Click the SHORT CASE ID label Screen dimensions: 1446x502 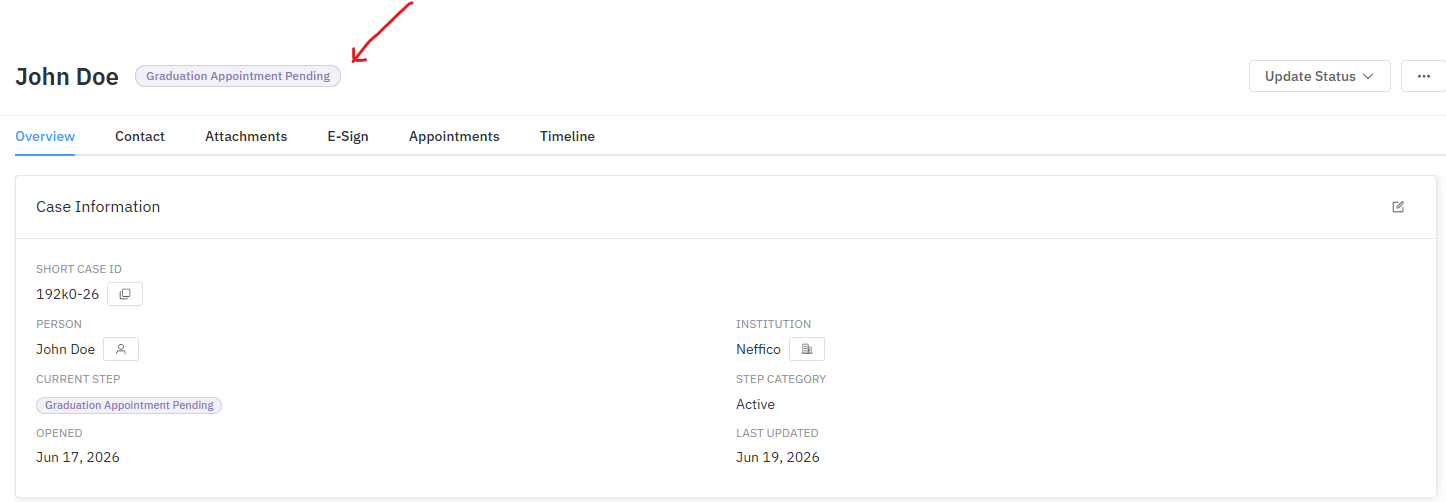[79, 269]
